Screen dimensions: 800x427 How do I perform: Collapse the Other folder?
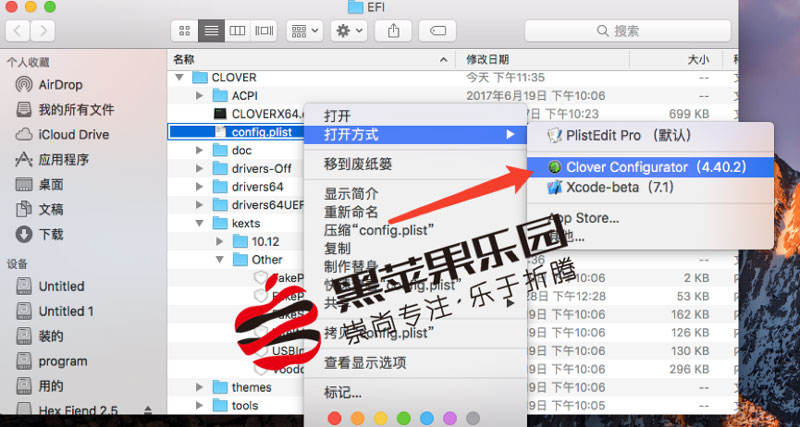[x=219, y=260]
